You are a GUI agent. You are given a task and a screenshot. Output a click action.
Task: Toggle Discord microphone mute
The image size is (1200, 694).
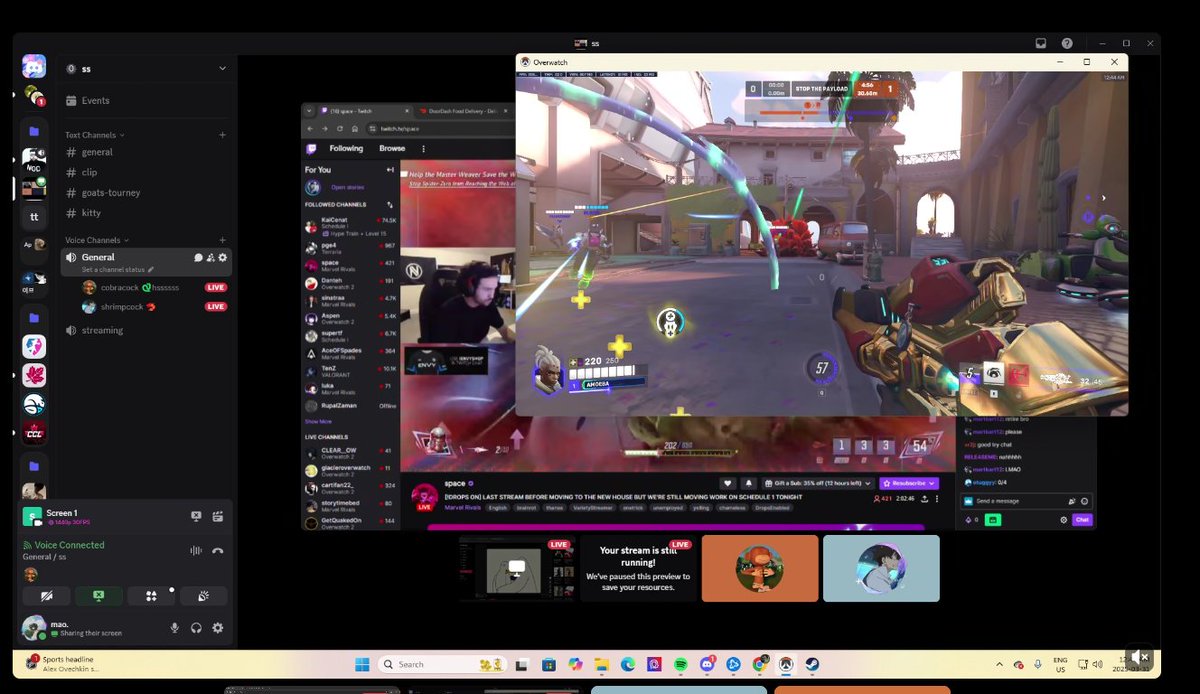[175, 628]
